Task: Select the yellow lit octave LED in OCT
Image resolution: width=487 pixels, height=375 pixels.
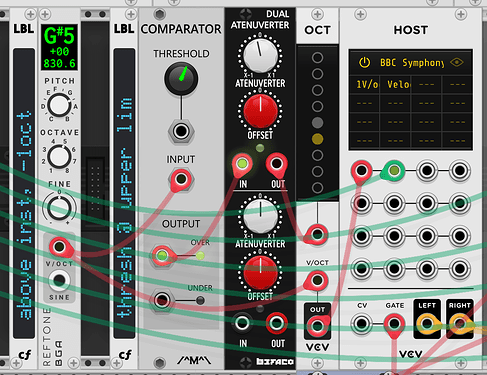Action: [317, 139]
